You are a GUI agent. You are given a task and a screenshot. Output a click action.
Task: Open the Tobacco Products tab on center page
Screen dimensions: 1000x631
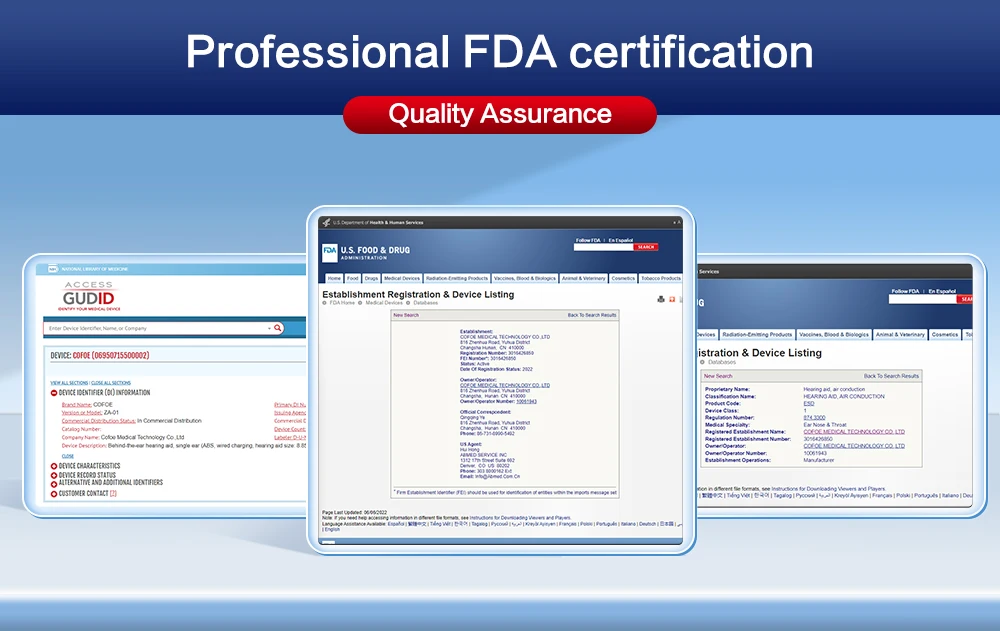661,279
